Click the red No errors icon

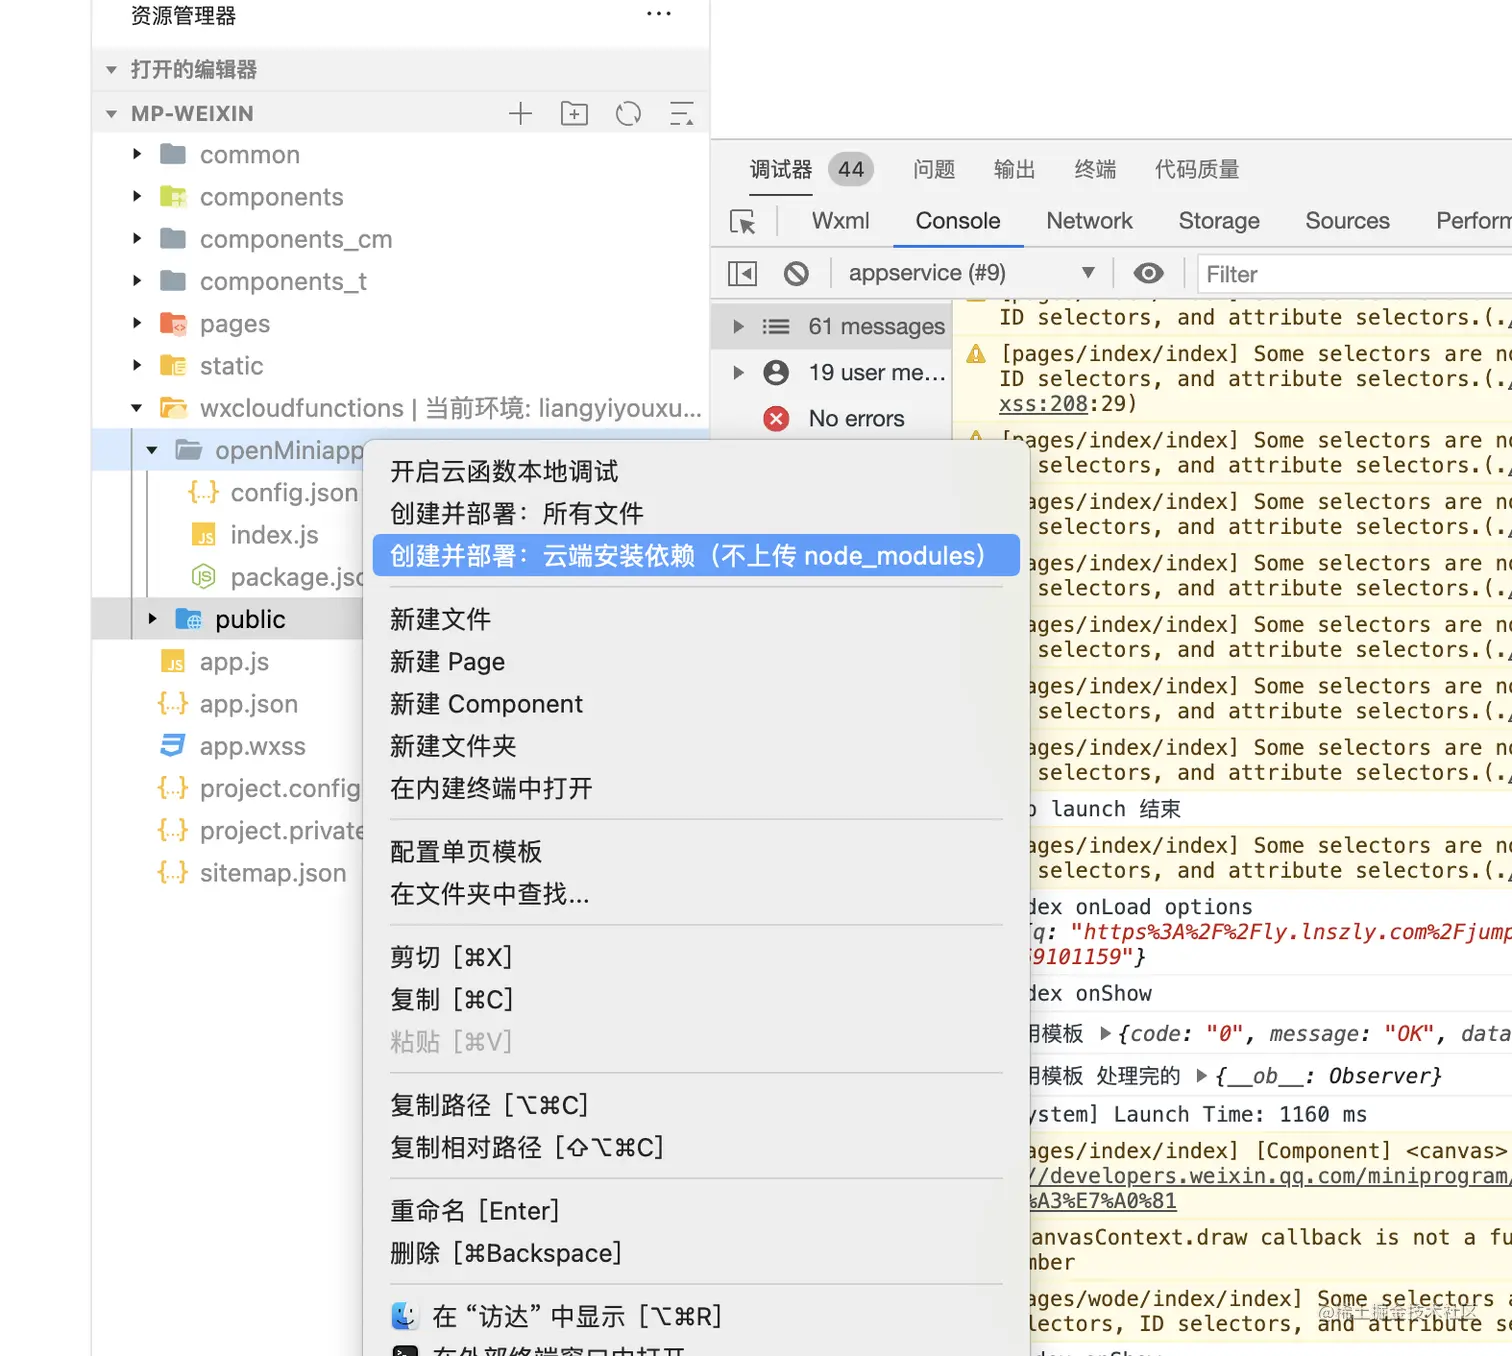(776, 418)
